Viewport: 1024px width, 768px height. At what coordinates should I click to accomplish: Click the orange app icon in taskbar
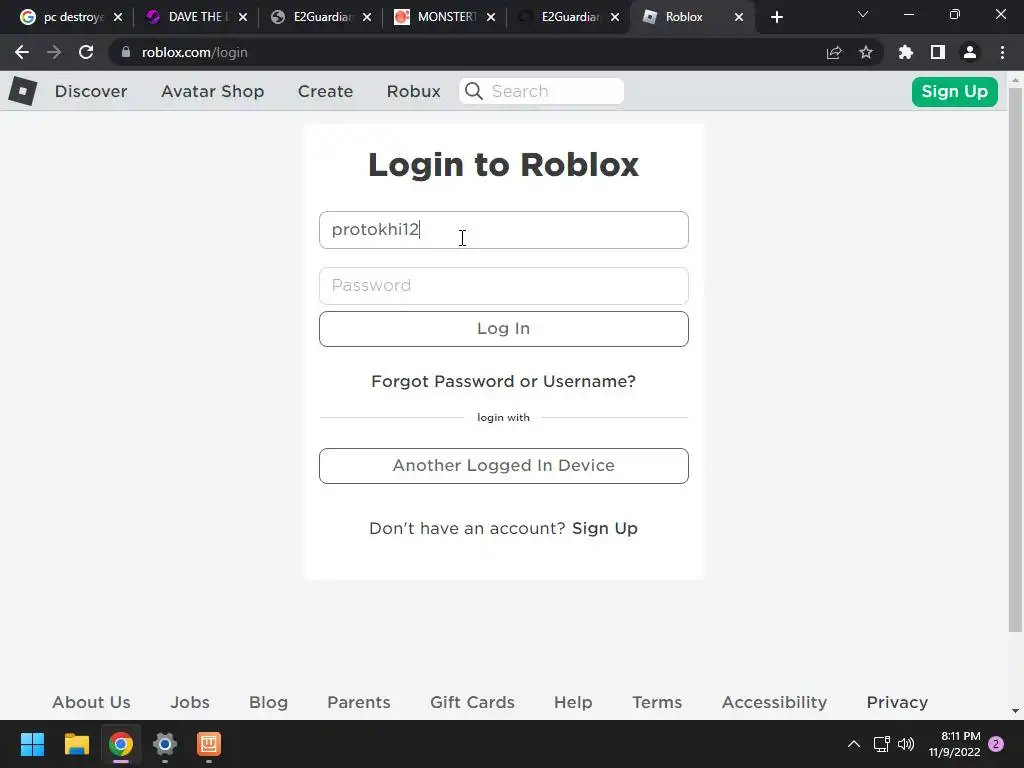coord(209,744)
